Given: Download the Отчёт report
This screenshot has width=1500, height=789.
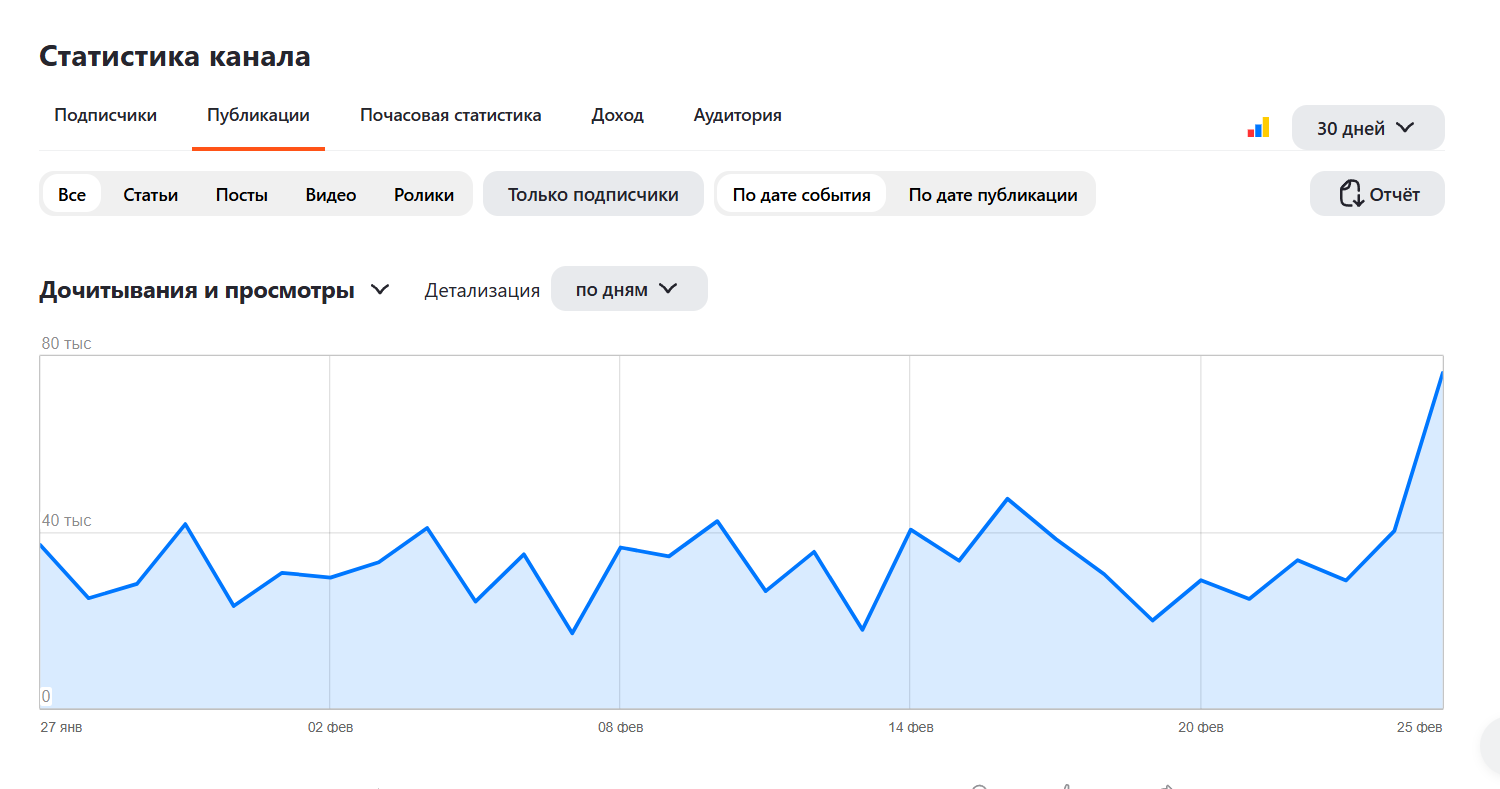Looking at the screenshot, I should tap(1377, 194).
